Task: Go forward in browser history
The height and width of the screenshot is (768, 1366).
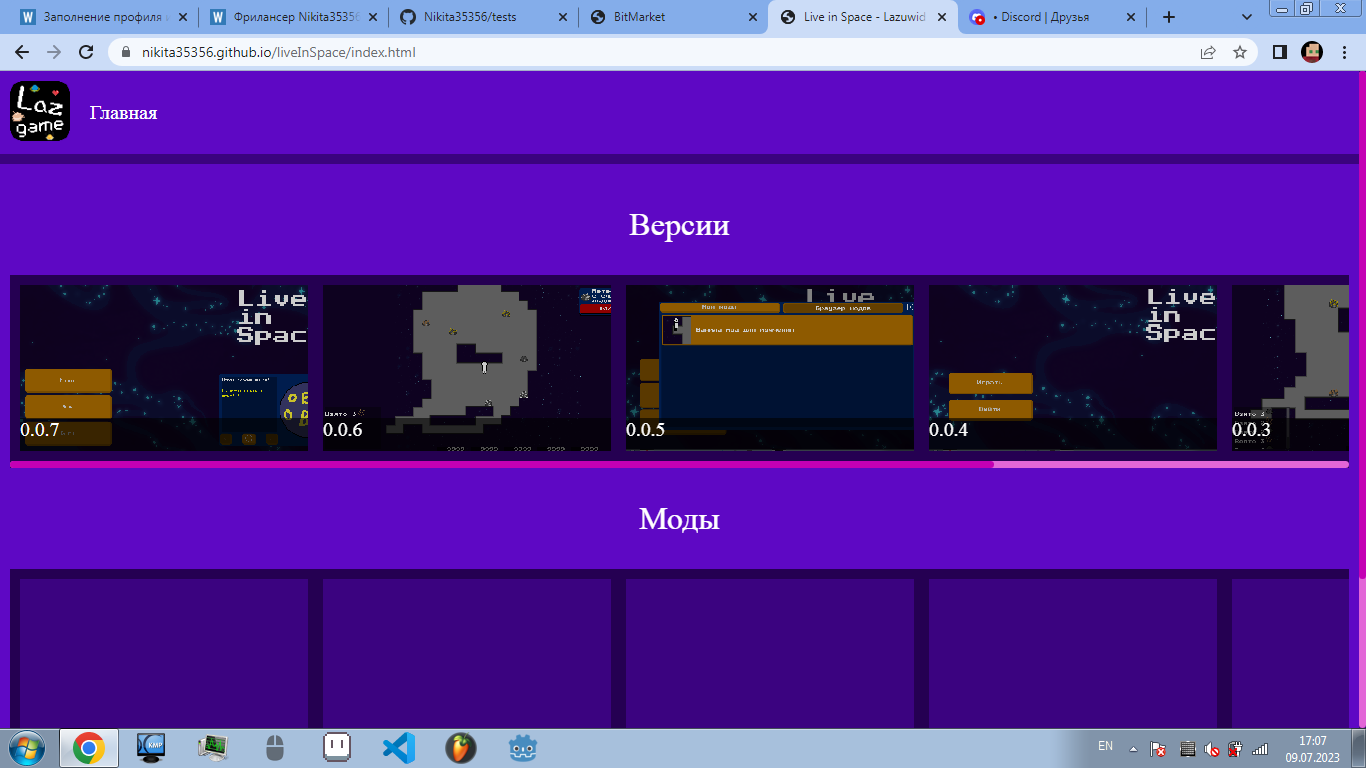Action: [x=54, y=52]
